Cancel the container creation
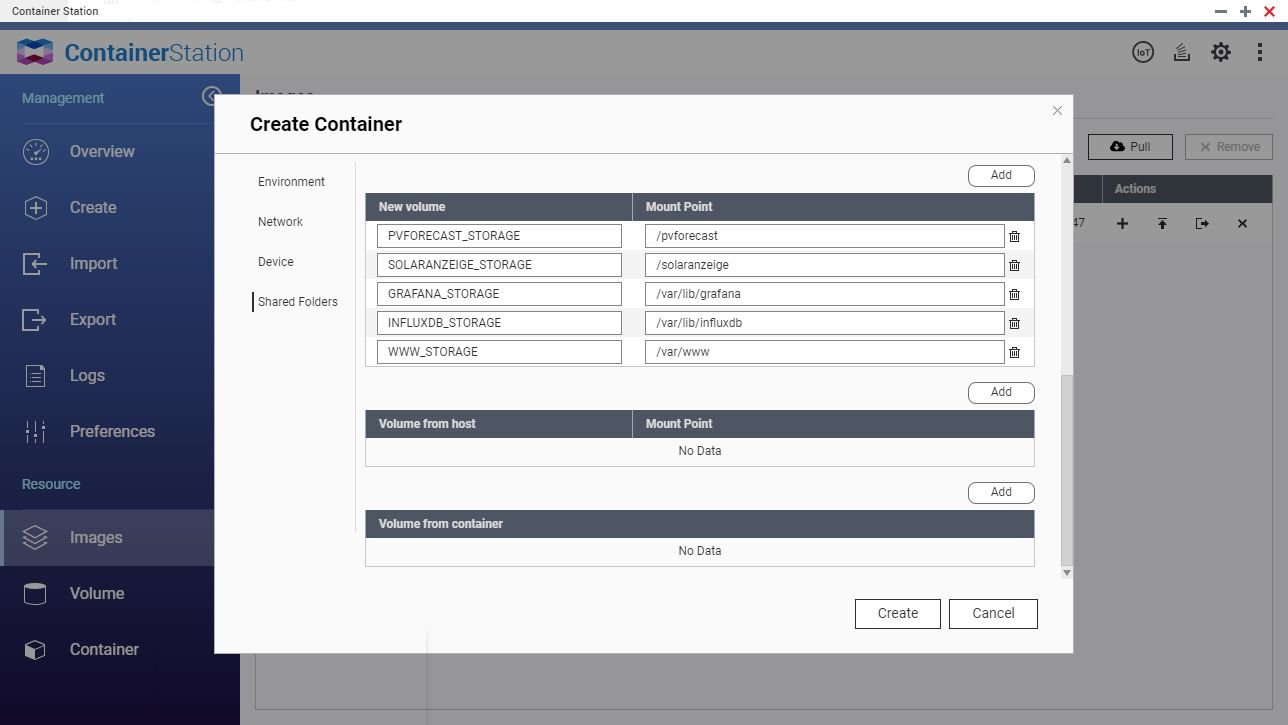Viewport: 1288px width, 725px height. pos(993,613)
